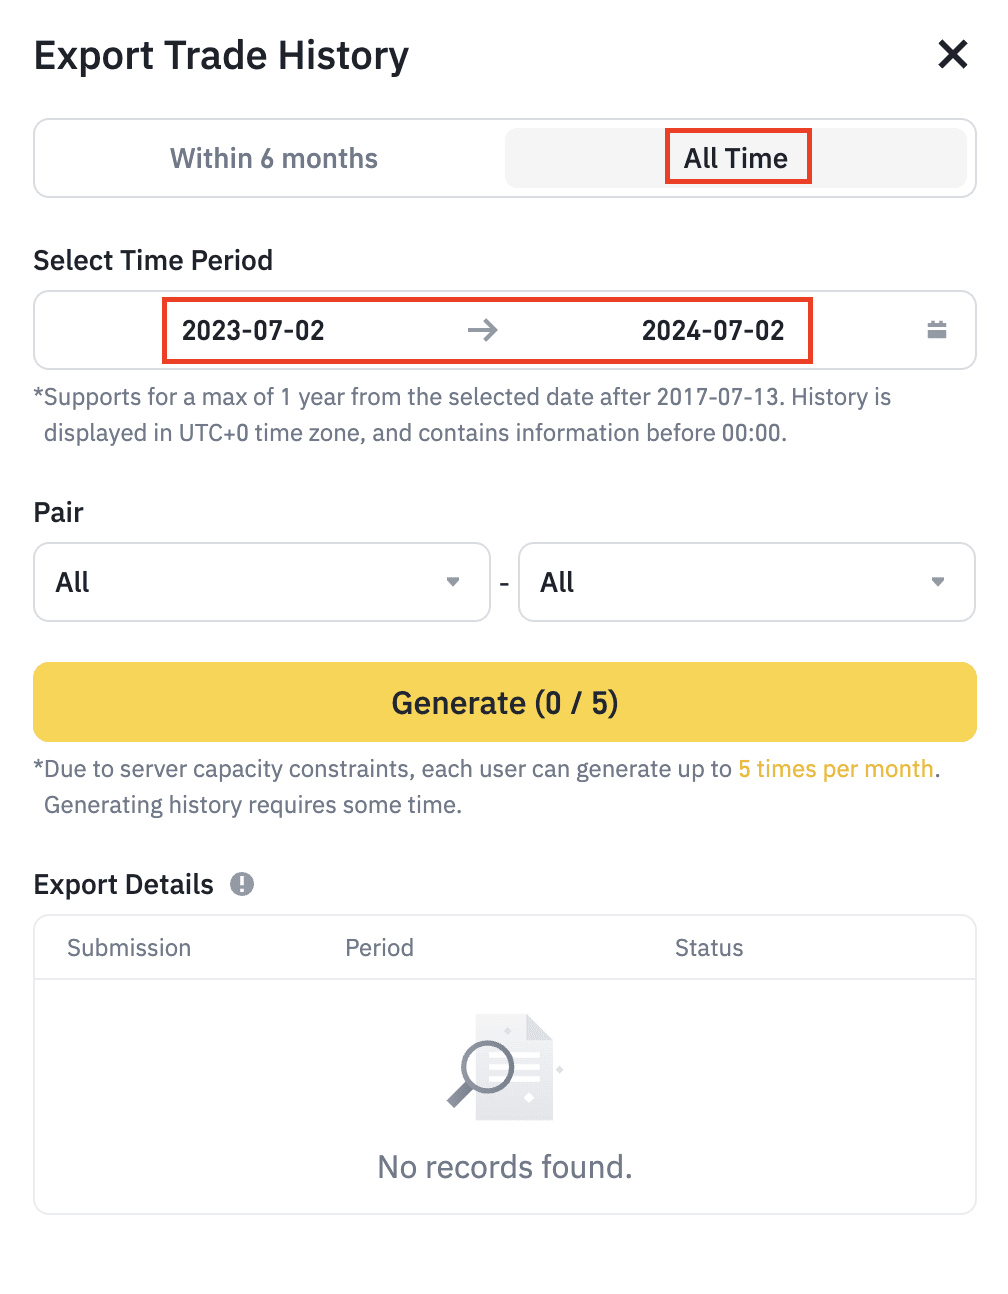1008x1294 pixels.
Task: Switch to Within 6 months tab
Action: (273, 158)
